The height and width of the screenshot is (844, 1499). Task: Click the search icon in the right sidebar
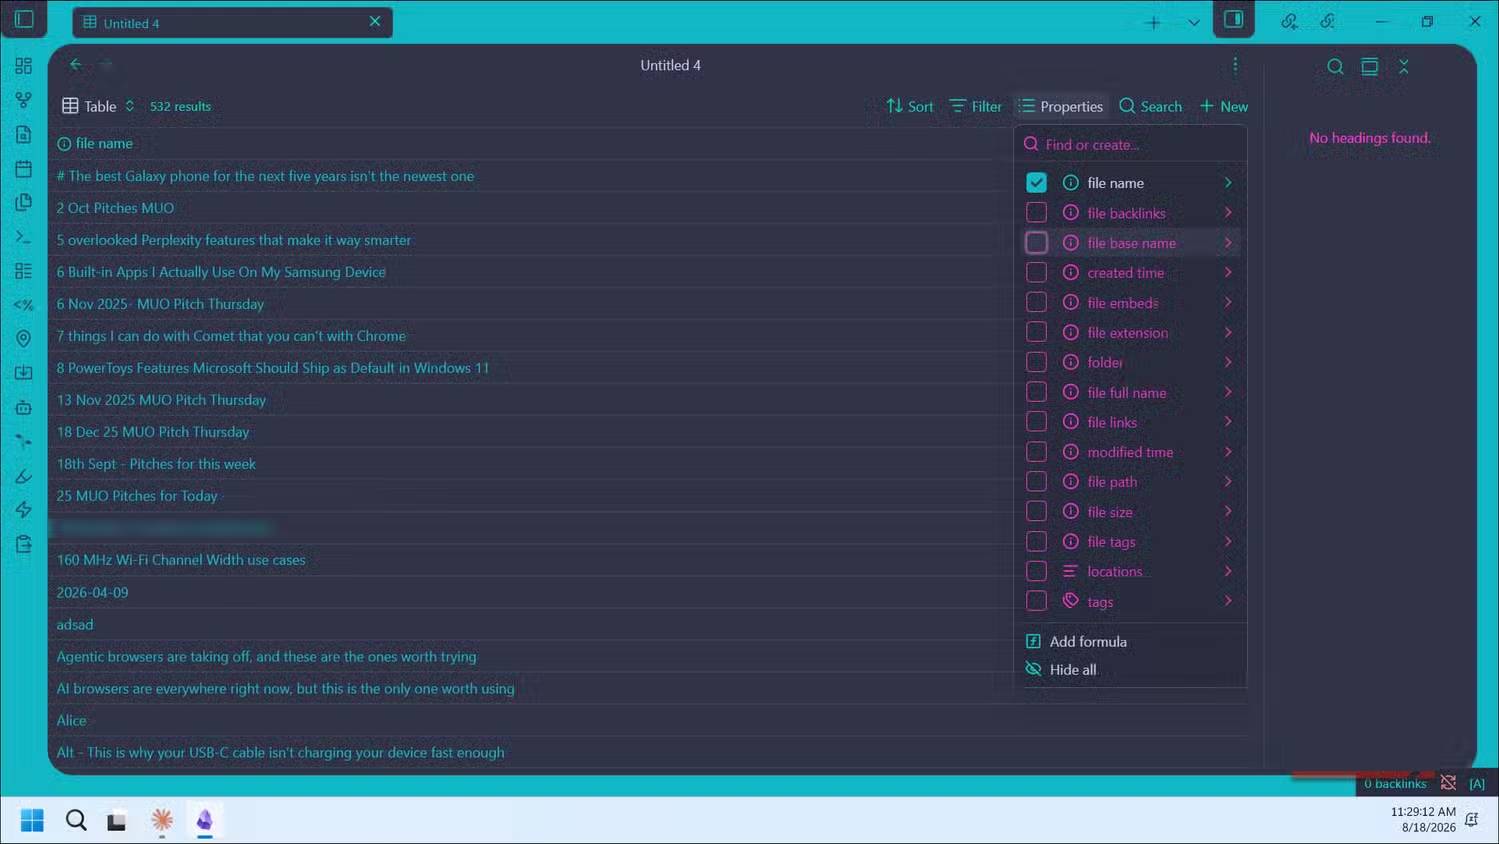point(1335,66)
